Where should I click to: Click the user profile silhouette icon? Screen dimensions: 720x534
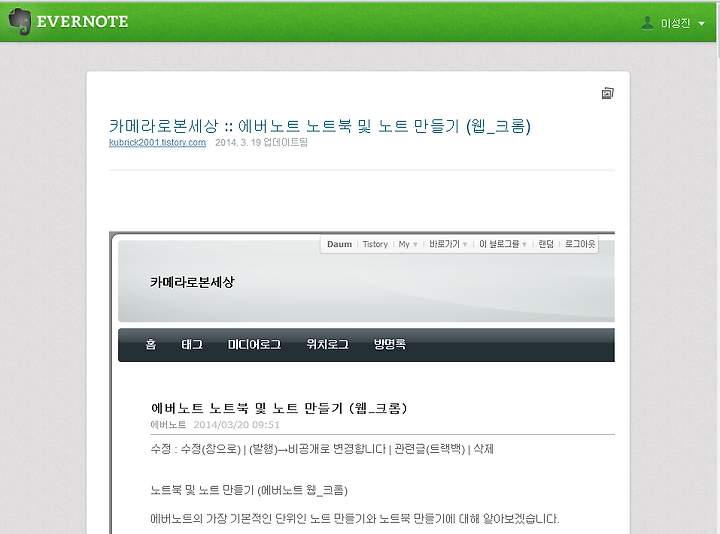pos(647,22)
